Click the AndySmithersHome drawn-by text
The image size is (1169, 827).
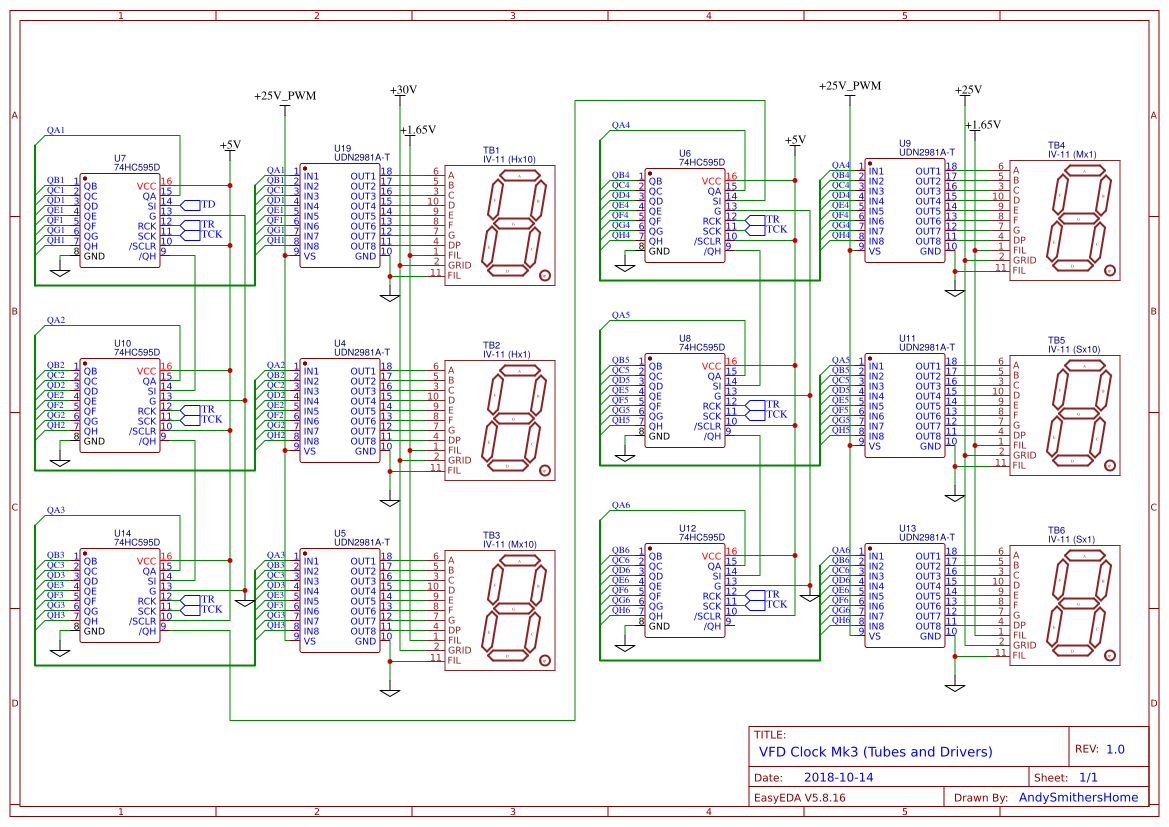click(x=1078, y=797)
